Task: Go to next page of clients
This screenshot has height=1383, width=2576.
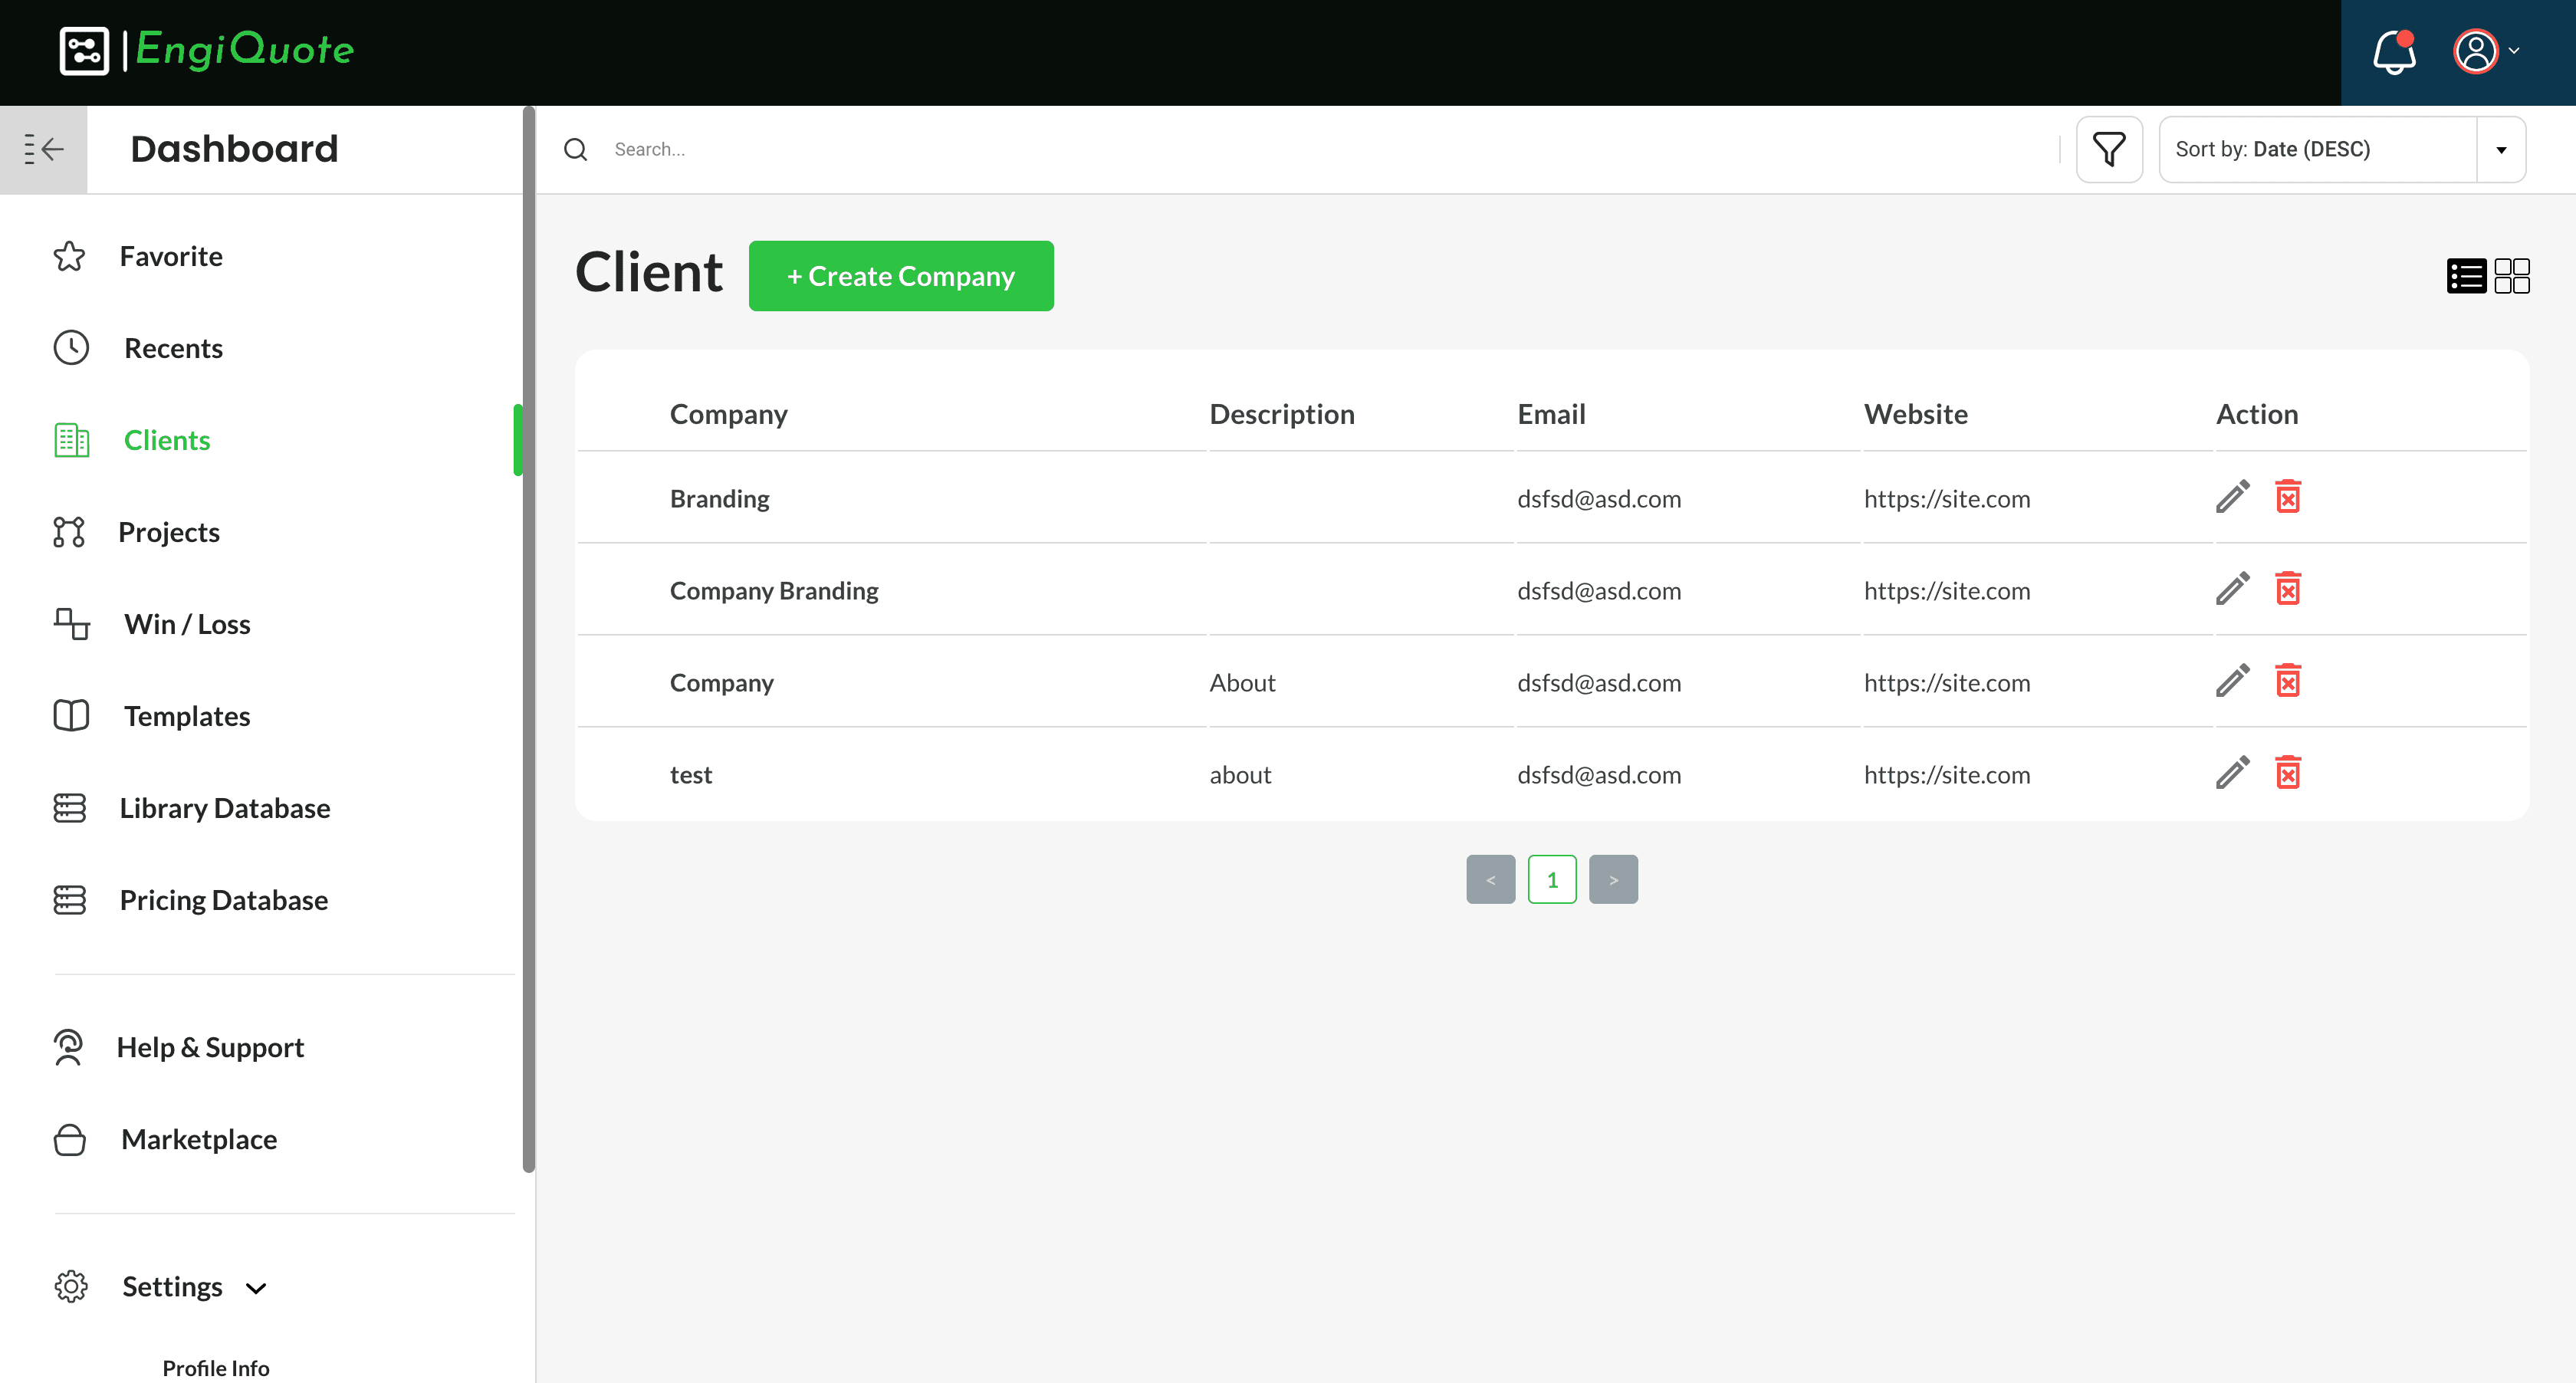Action: (1612, 880)
